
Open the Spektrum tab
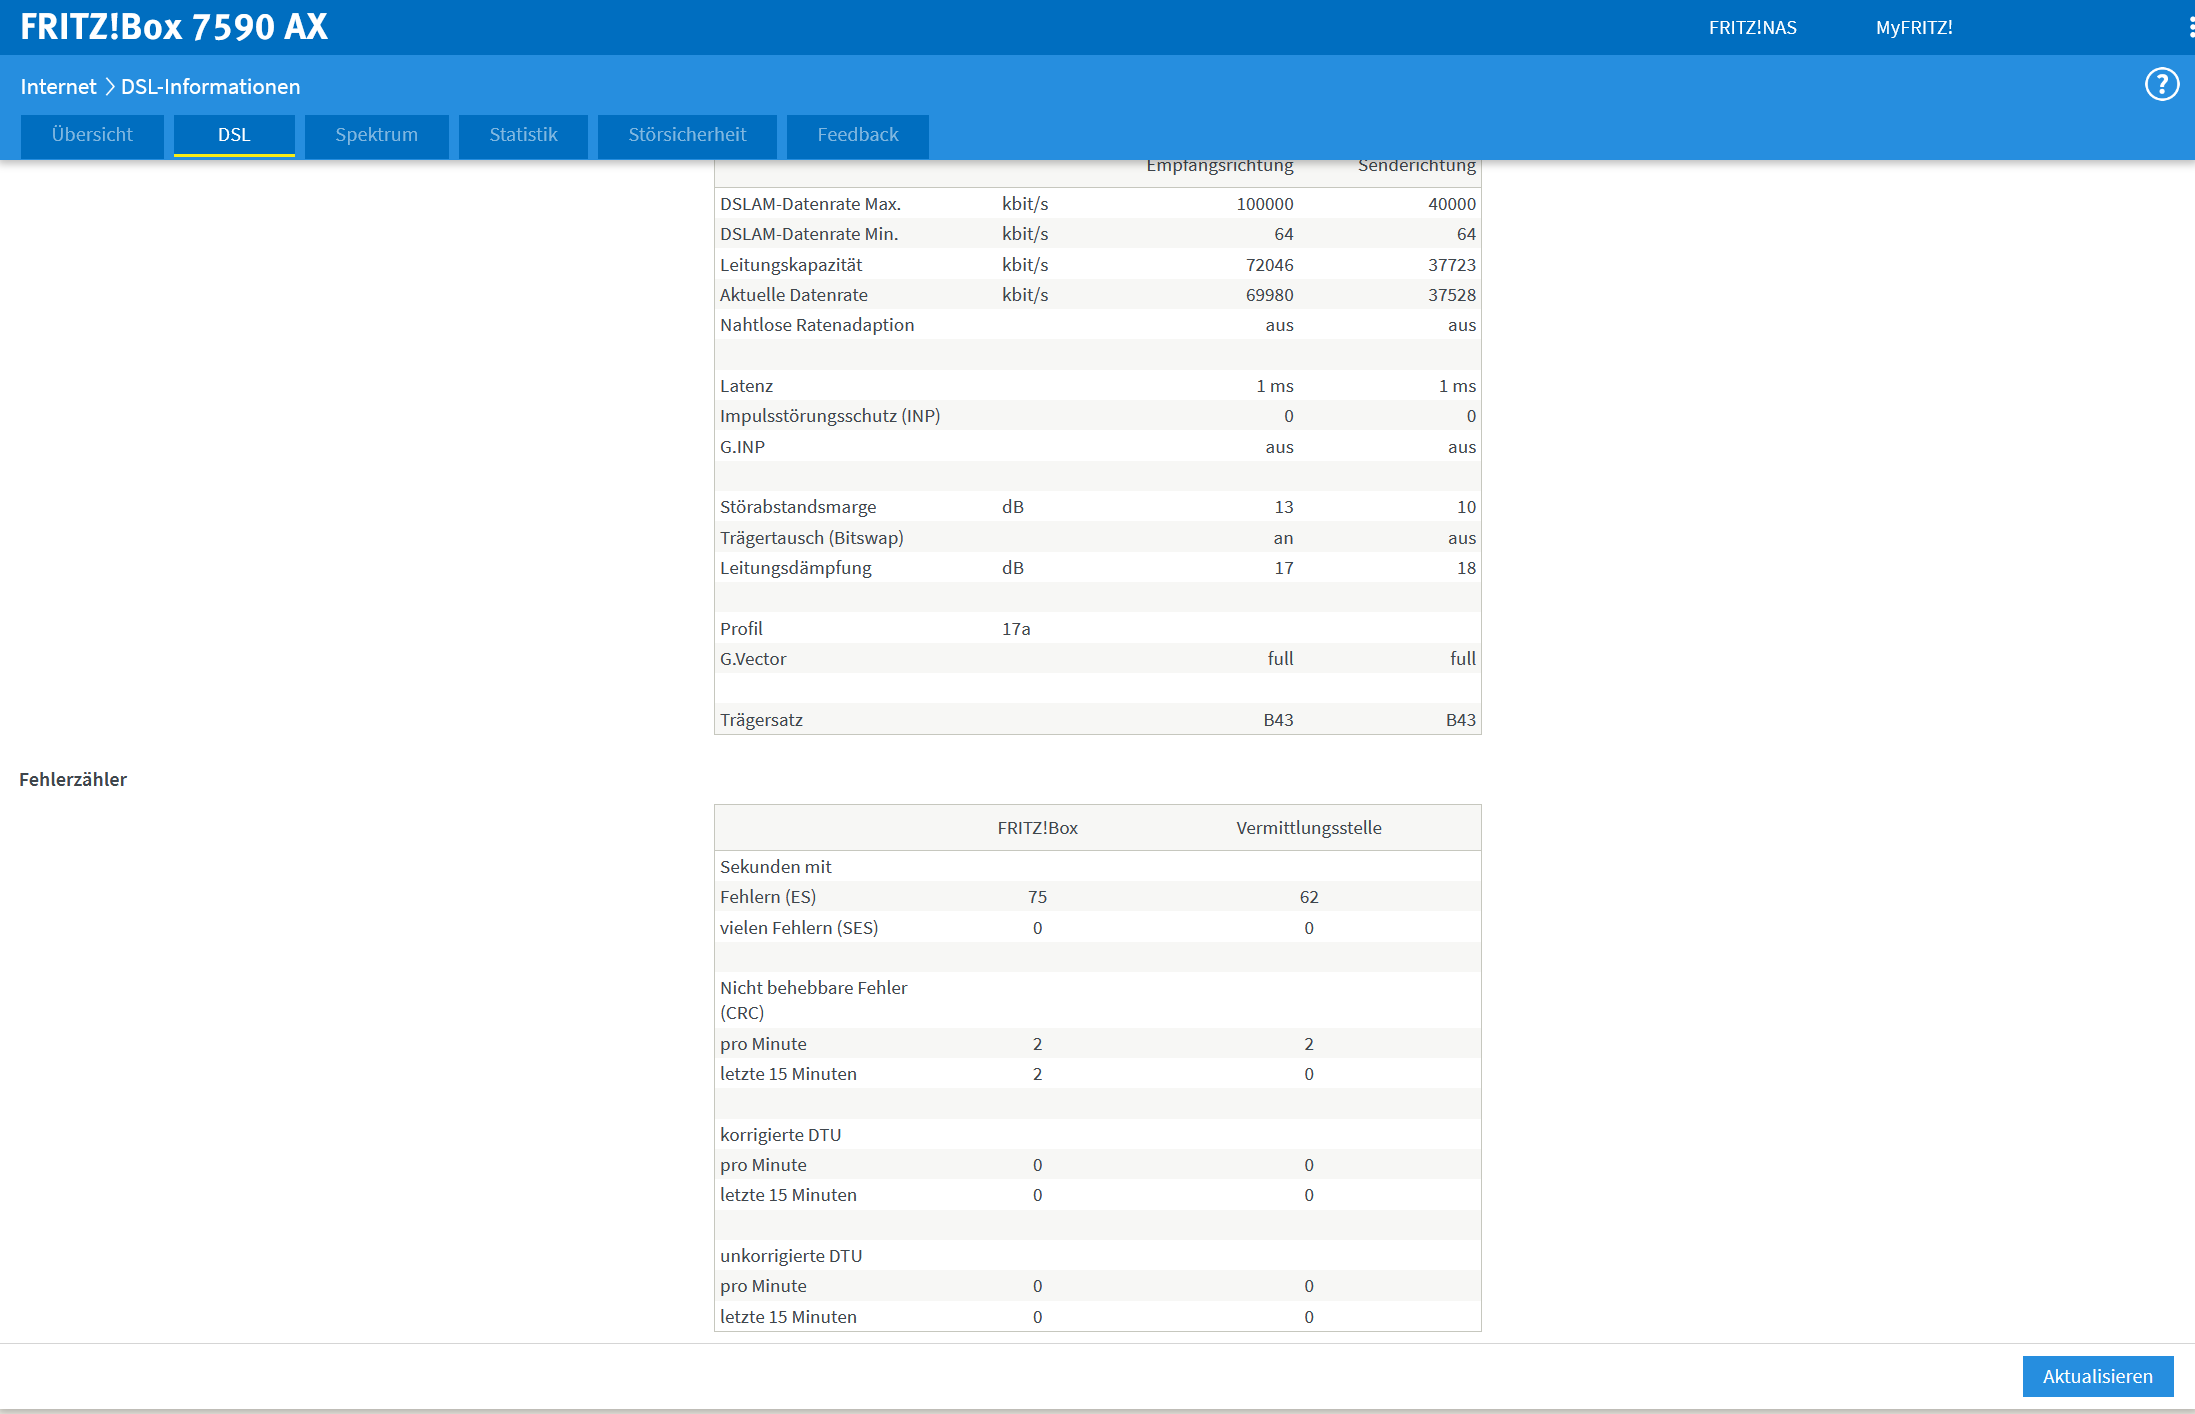[x=376, y=135]
